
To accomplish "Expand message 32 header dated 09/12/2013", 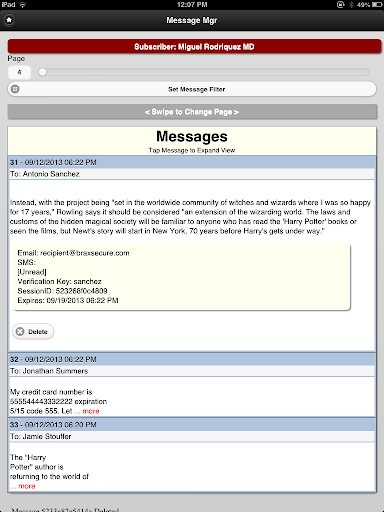I will click(x=192, y=359).
